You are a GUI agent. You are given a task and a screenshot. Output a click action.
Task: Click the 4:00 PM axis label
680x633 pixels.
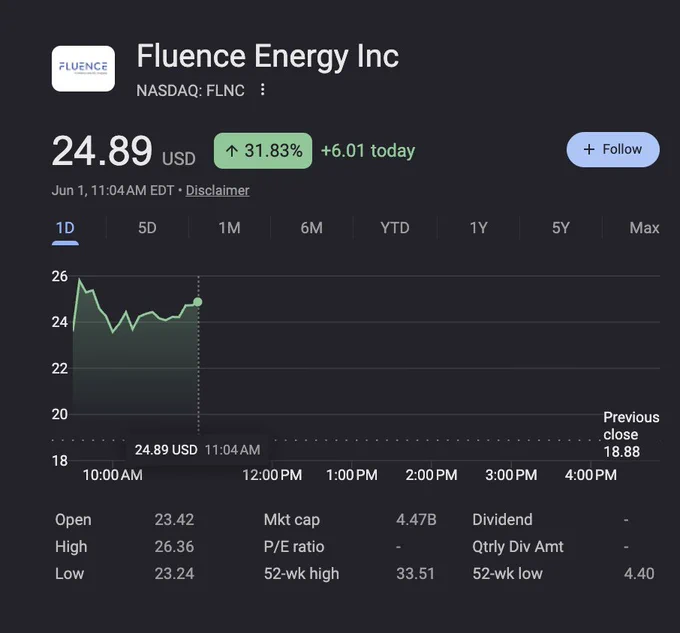point(591,475)
